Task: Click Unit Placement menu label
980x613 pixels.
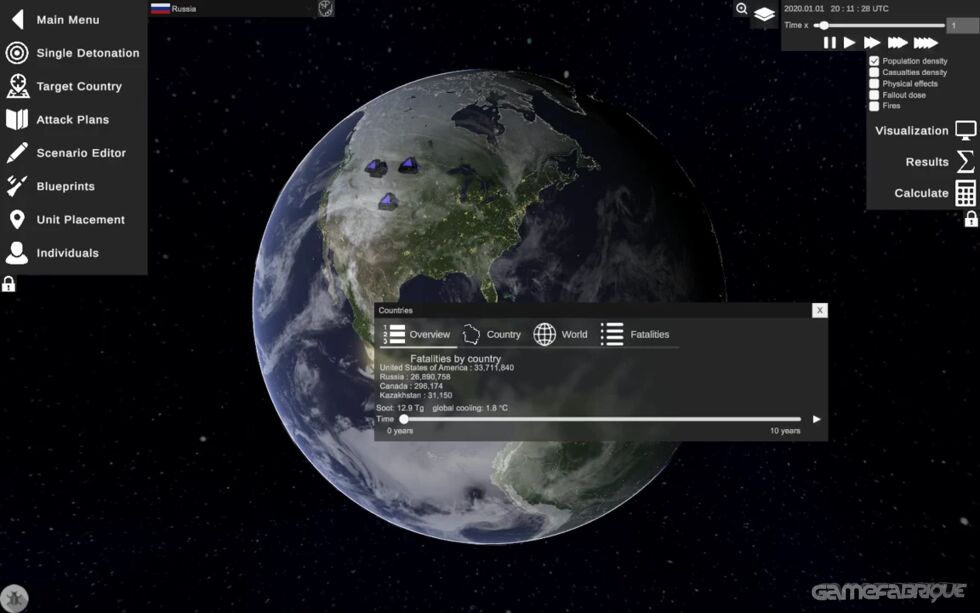Action: click(81, 219)
